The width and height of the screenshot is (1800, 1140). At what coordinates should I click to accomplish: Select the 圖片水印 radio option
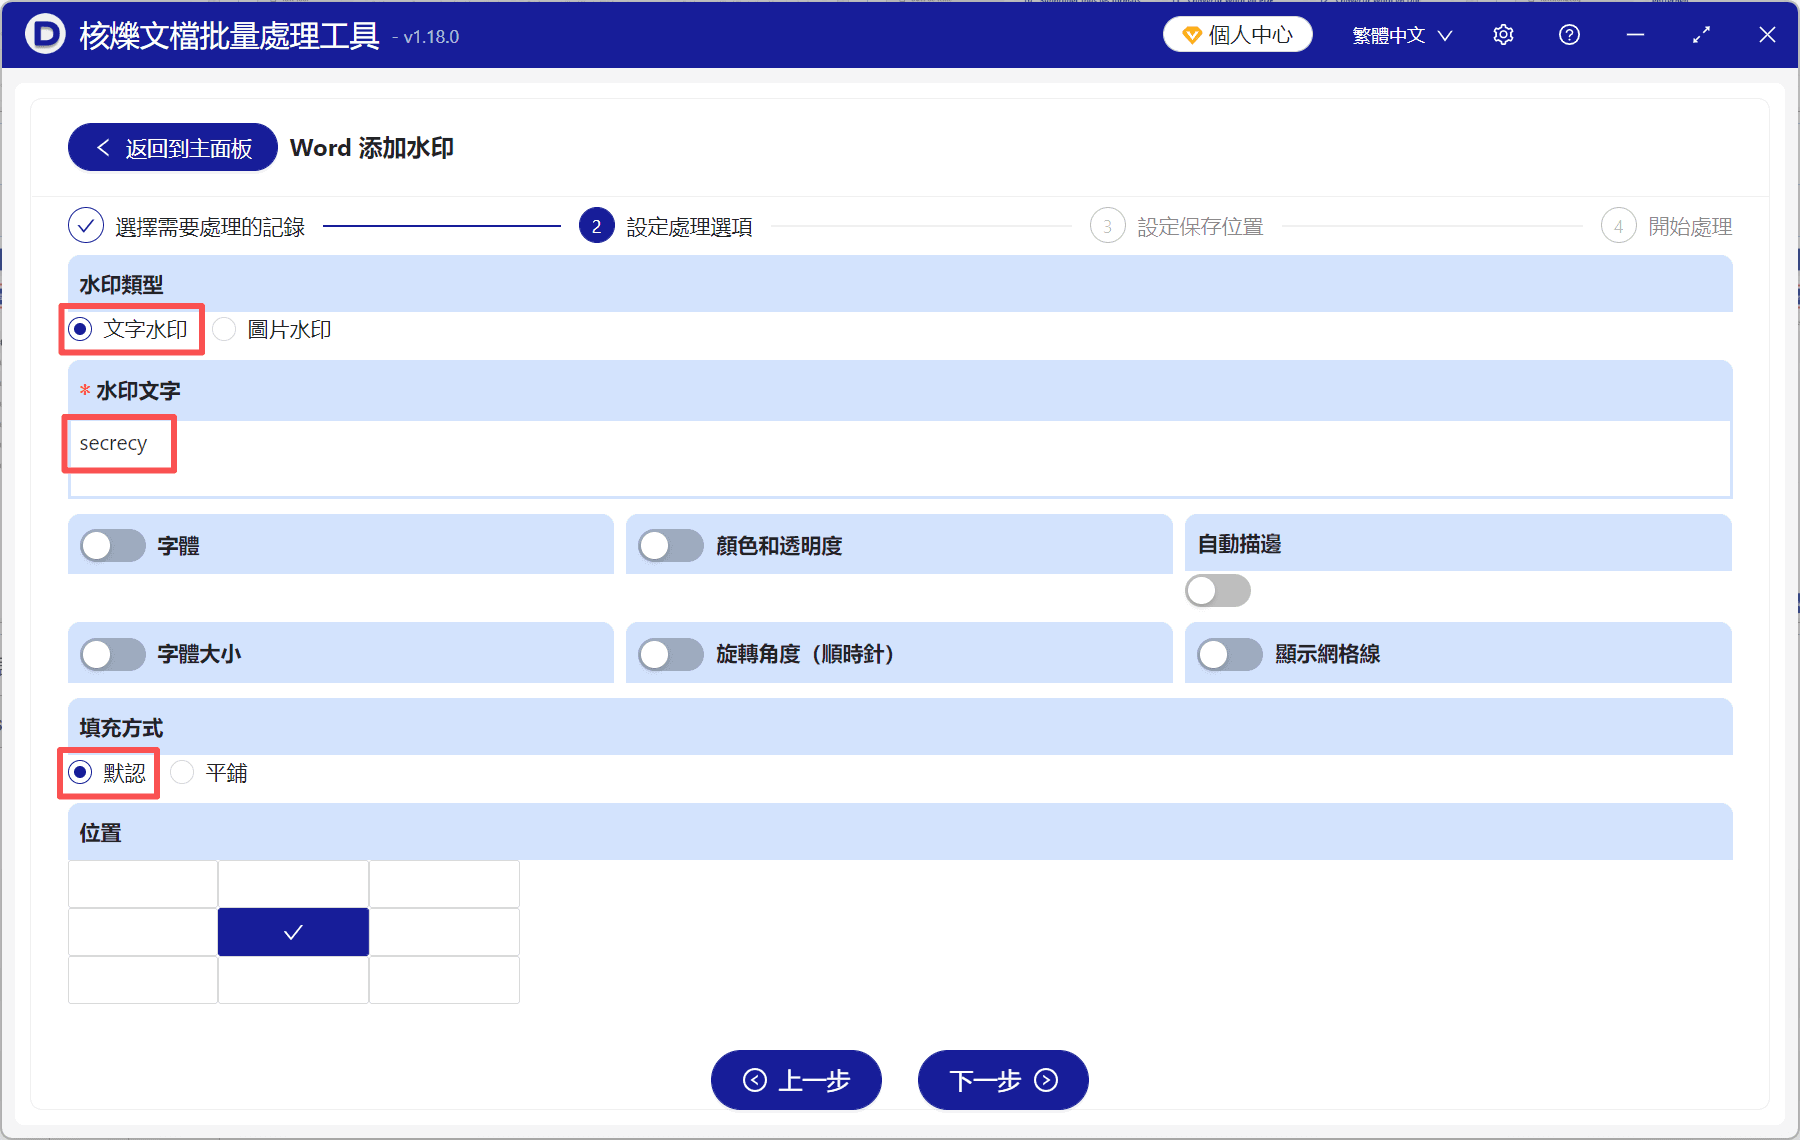(x=223, y=329)
